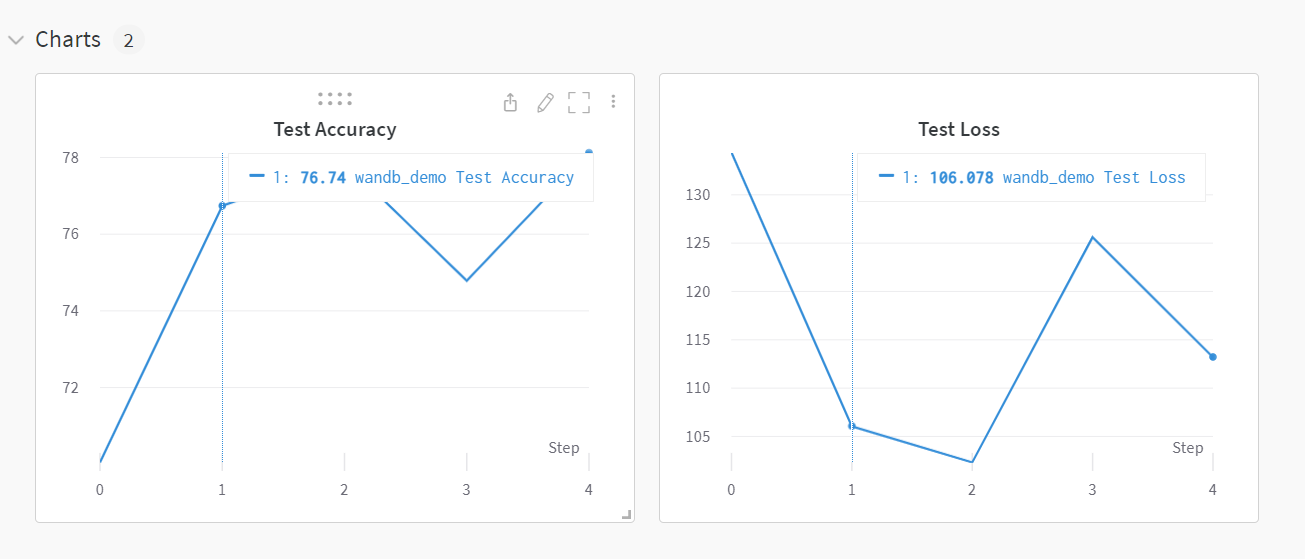The height and width of the screenshot is (559, 1305).
Task: Click the step 1 data point on Test Loss
Action: (x=852, y=426)
